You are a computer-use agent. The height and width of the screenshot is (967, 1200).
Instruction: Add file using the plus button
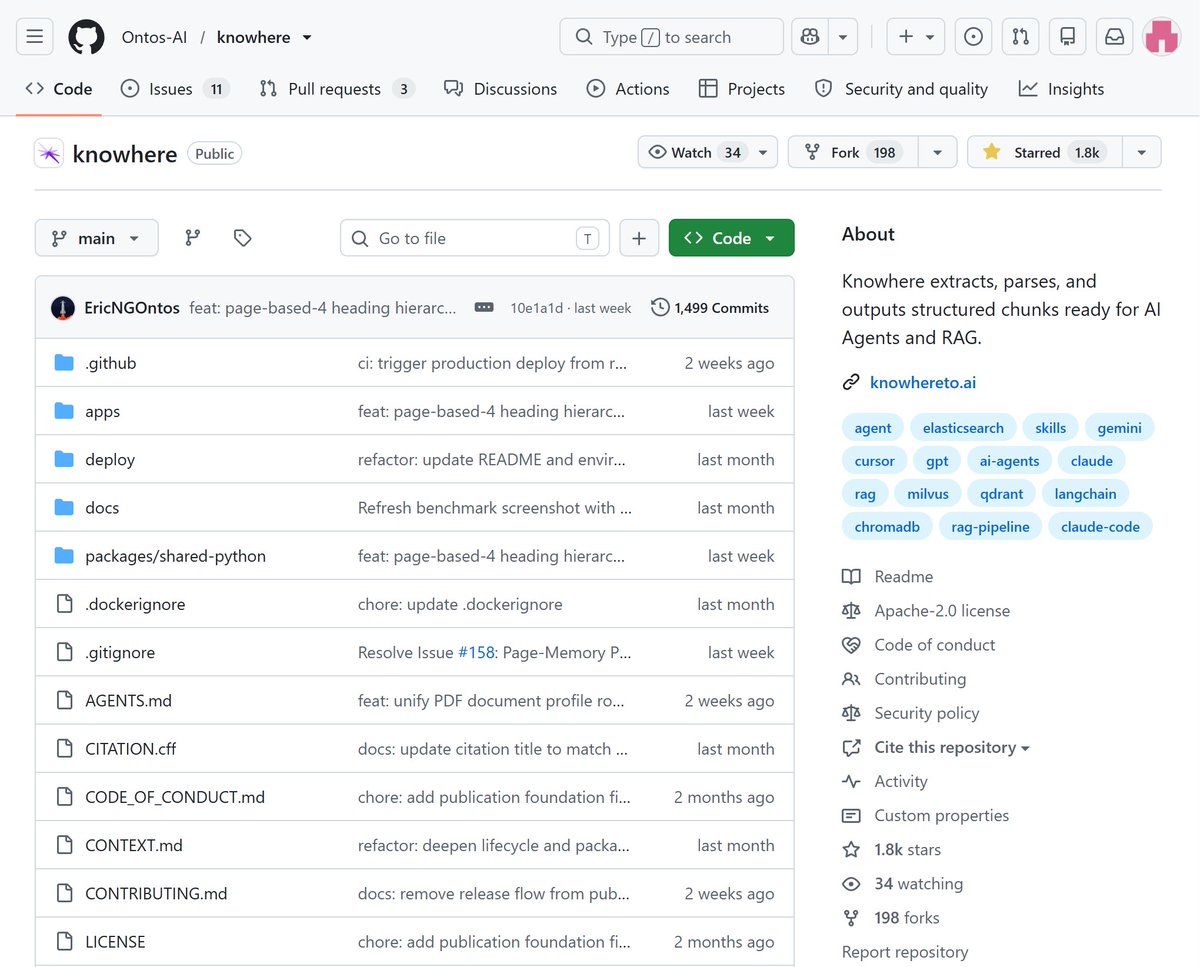click(x=639, y=238)
